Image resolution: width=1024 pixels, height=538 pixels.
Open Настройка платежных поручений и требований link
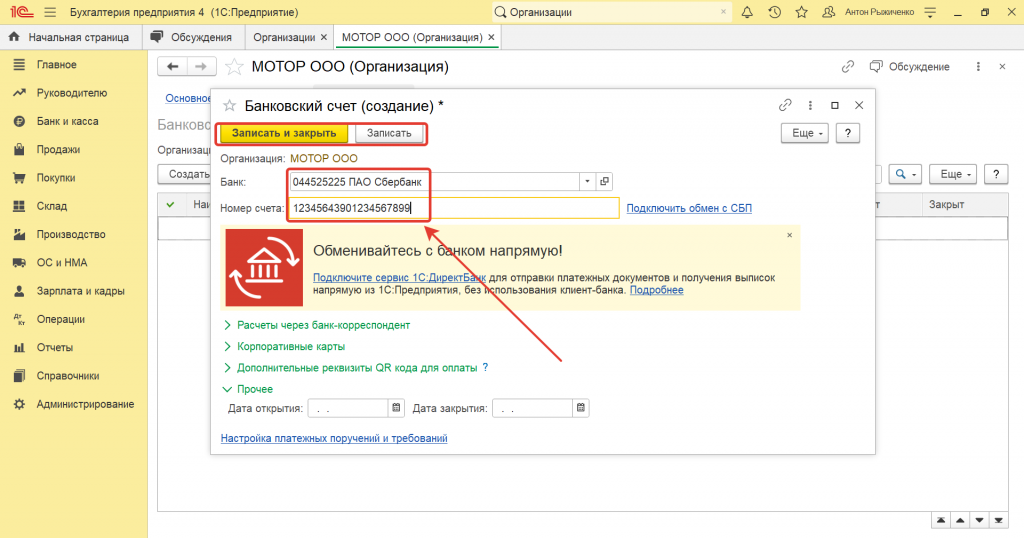tap(333, 438)
